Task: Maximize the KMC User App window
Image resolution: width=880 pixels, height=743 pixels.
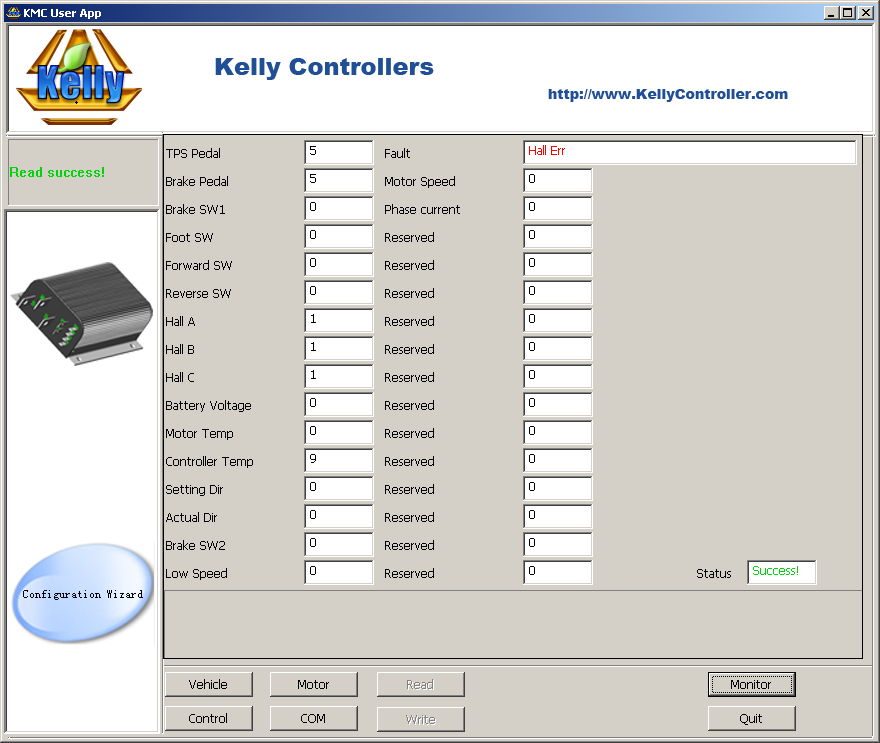Action: pos(849,12)
